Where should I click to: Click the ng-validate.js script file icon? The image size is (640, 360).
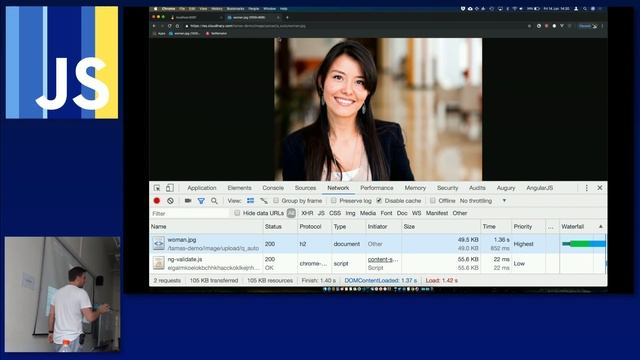pos(158,263)
